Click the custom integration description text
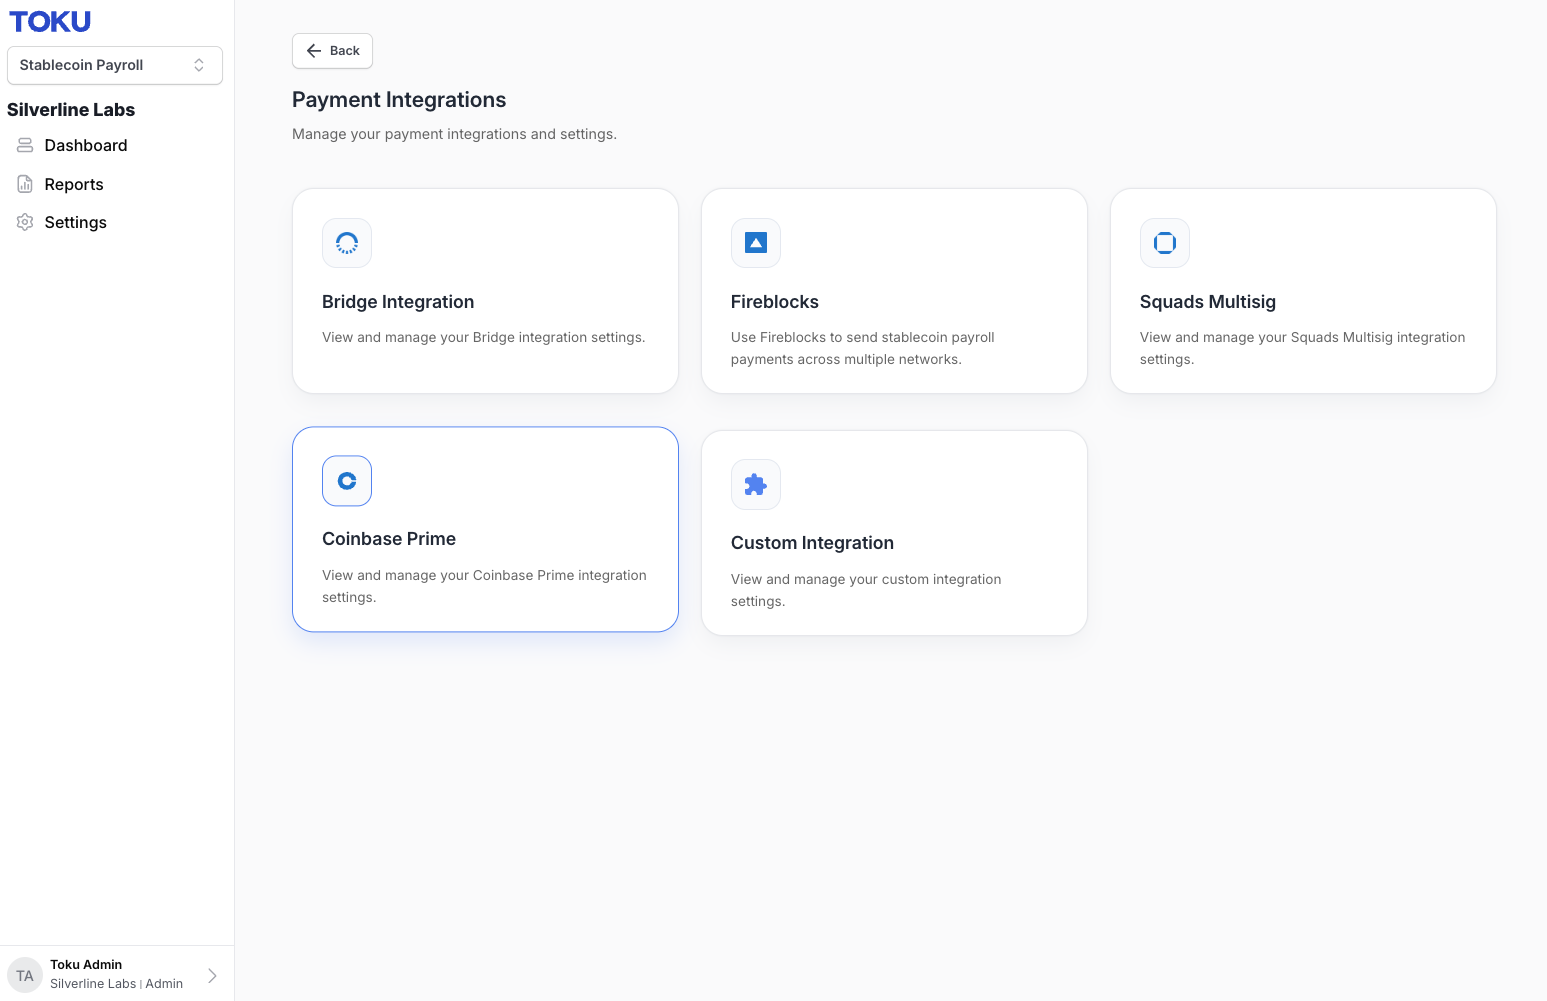This screenshot has width=1547, height=1001. tap(866, 590)
